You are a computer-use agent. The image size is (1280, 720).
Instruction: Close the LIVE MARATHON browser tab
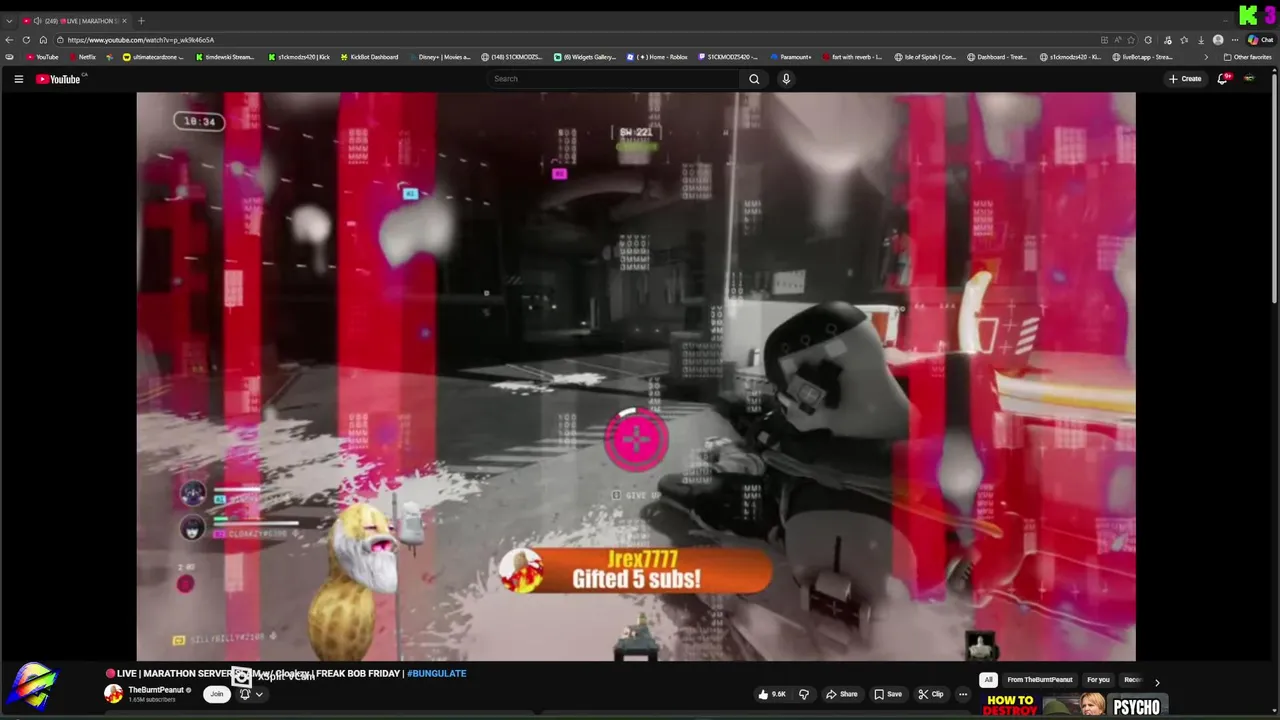[124, 21]
